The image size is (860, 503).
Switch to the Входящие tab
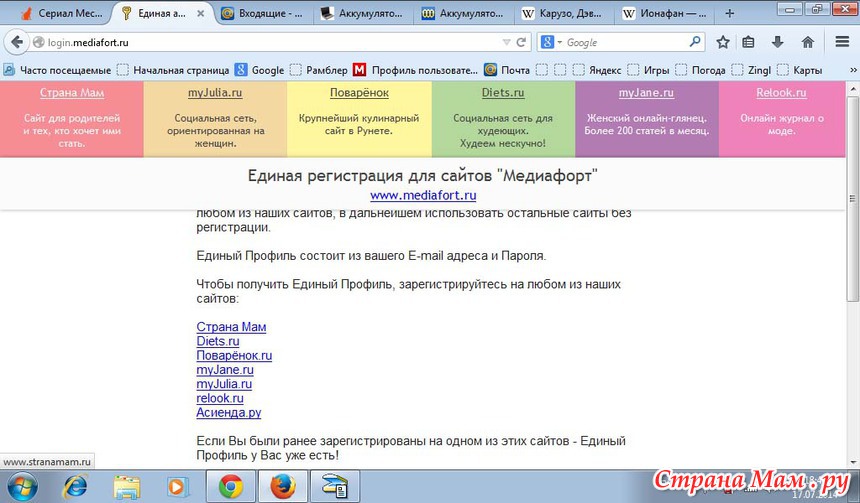pos(262,14)
